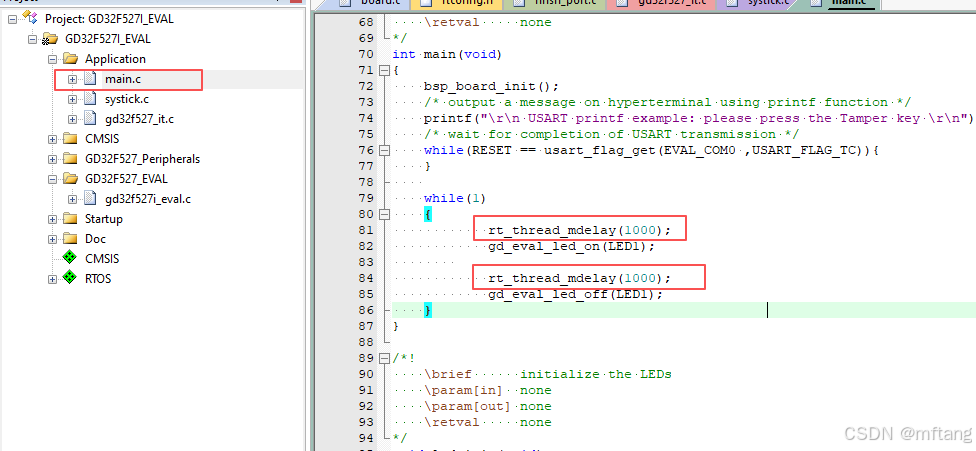Click 'int main(void)' on line 70

tap(447, 54)
